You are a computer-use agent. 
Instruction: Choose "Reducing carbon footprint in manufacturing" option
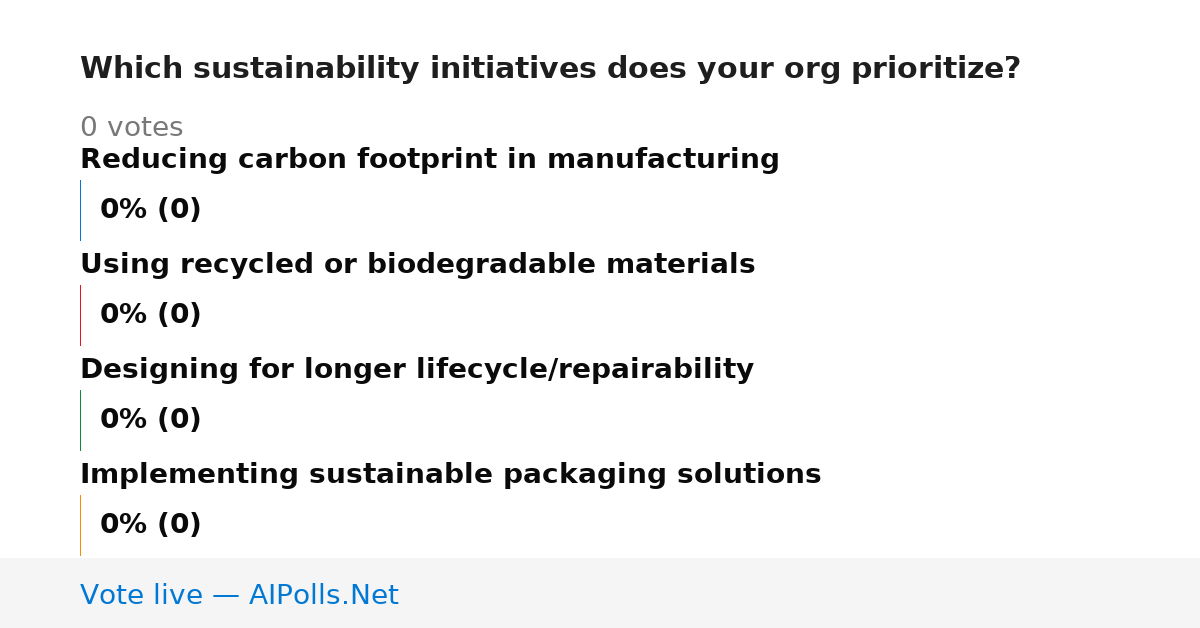pyautogui.click(x=429, y=160)
